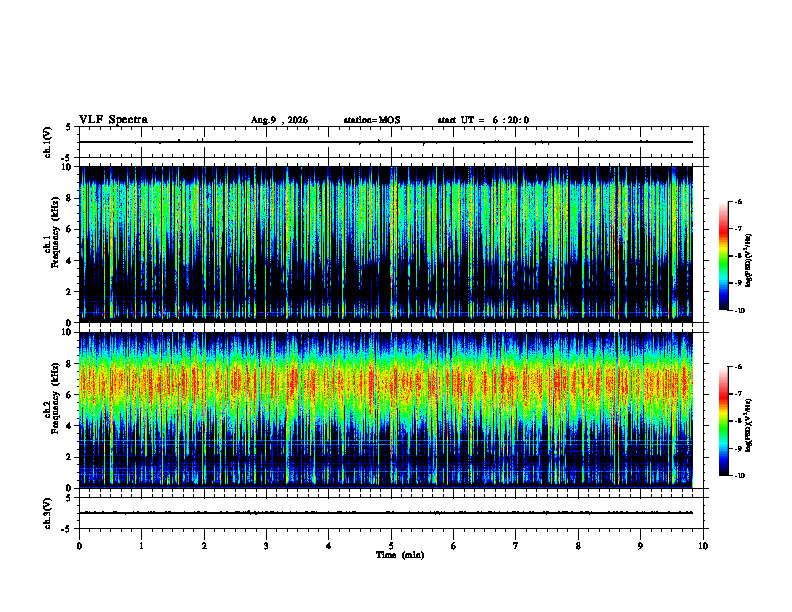The width and height of the screenshot is (792, 612).
Task: Click the "Time (min)" axis label
Action: tap(400, 555)
